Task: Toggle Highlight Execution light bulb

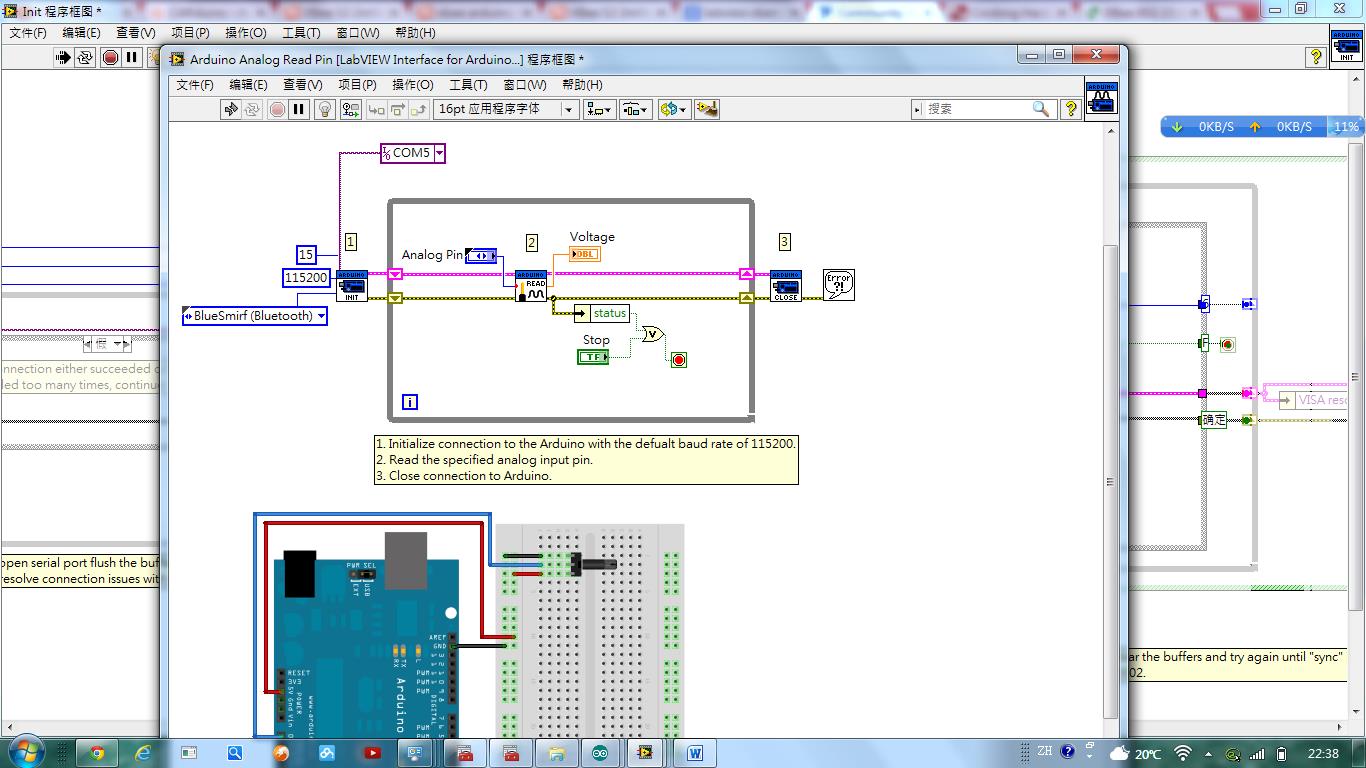Action: (x=325, y=109)
